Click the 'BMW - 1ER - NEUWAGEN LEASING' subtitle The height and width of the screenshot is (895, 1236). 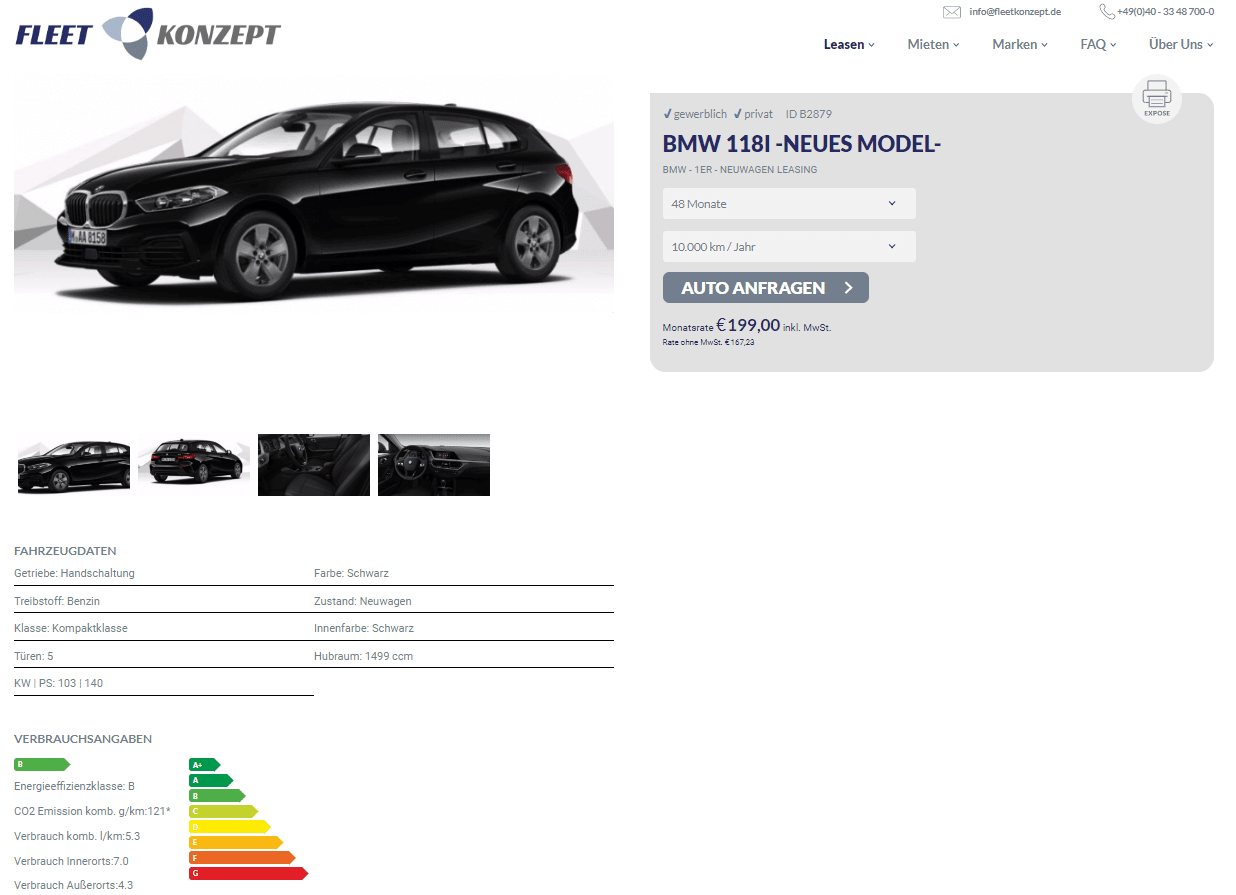pos(740,170)
